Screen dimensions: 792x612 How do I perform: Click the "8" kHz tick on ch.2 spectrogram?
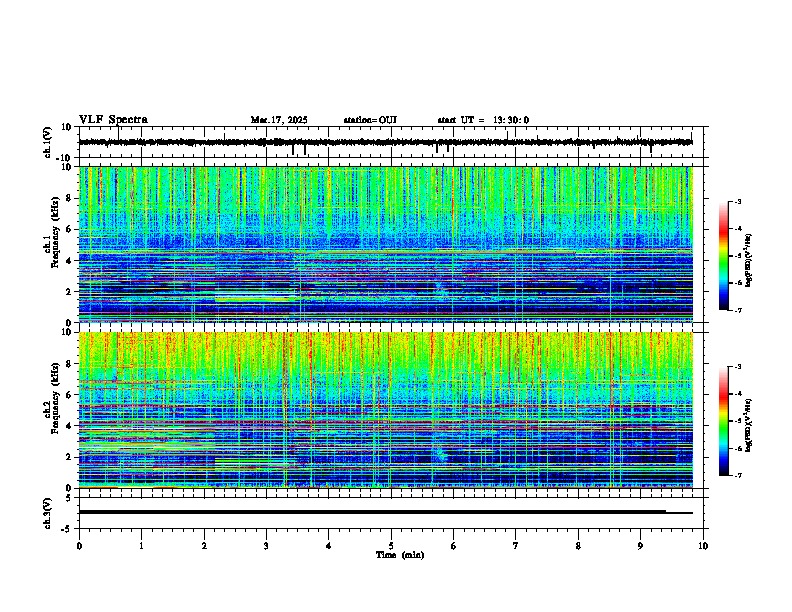click(x=70, y=364)
